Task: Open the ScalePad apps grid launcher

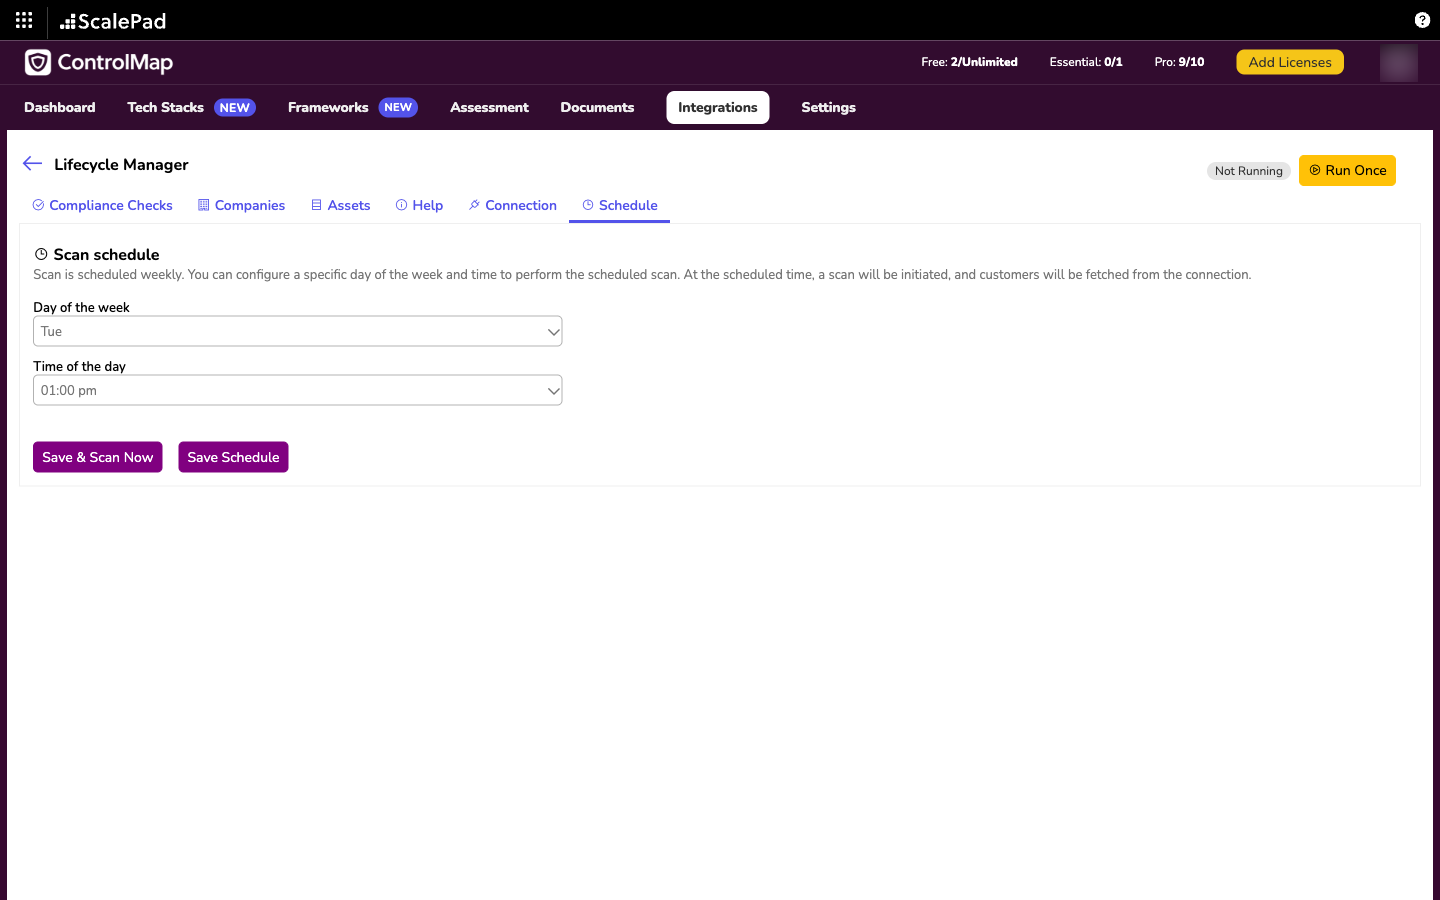Action: tap(24, 20)
